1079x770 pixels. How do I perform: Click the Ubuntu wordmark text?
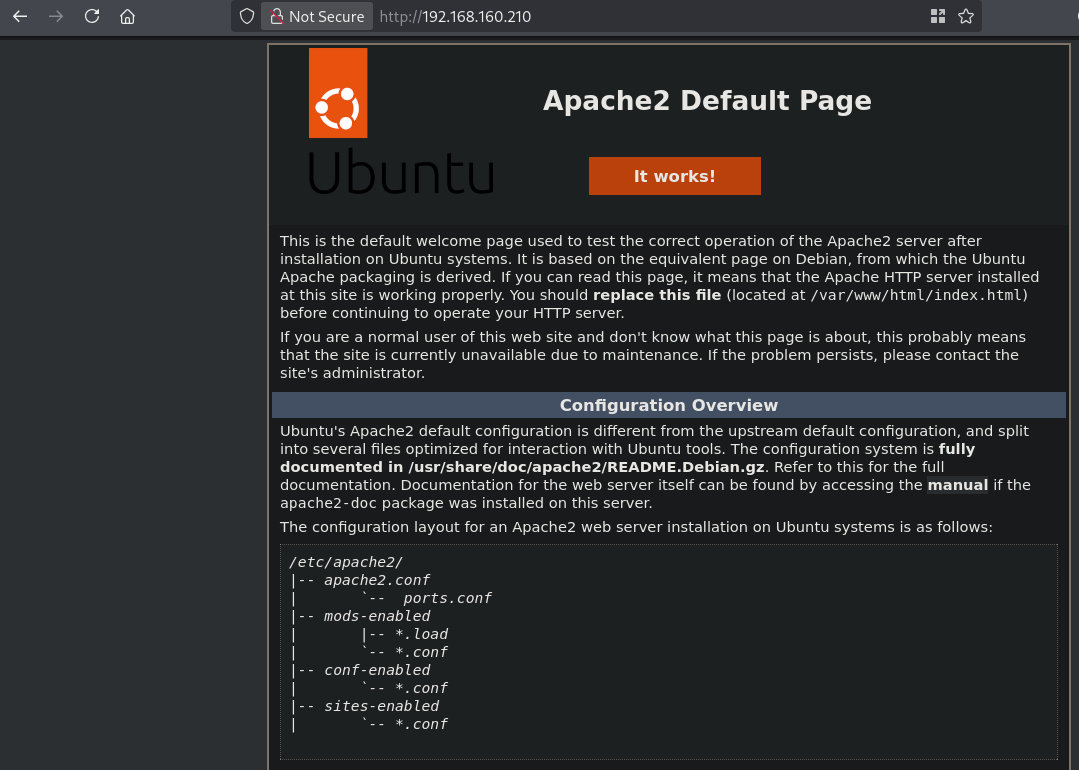pyautogui.click(x=400, y=172)
